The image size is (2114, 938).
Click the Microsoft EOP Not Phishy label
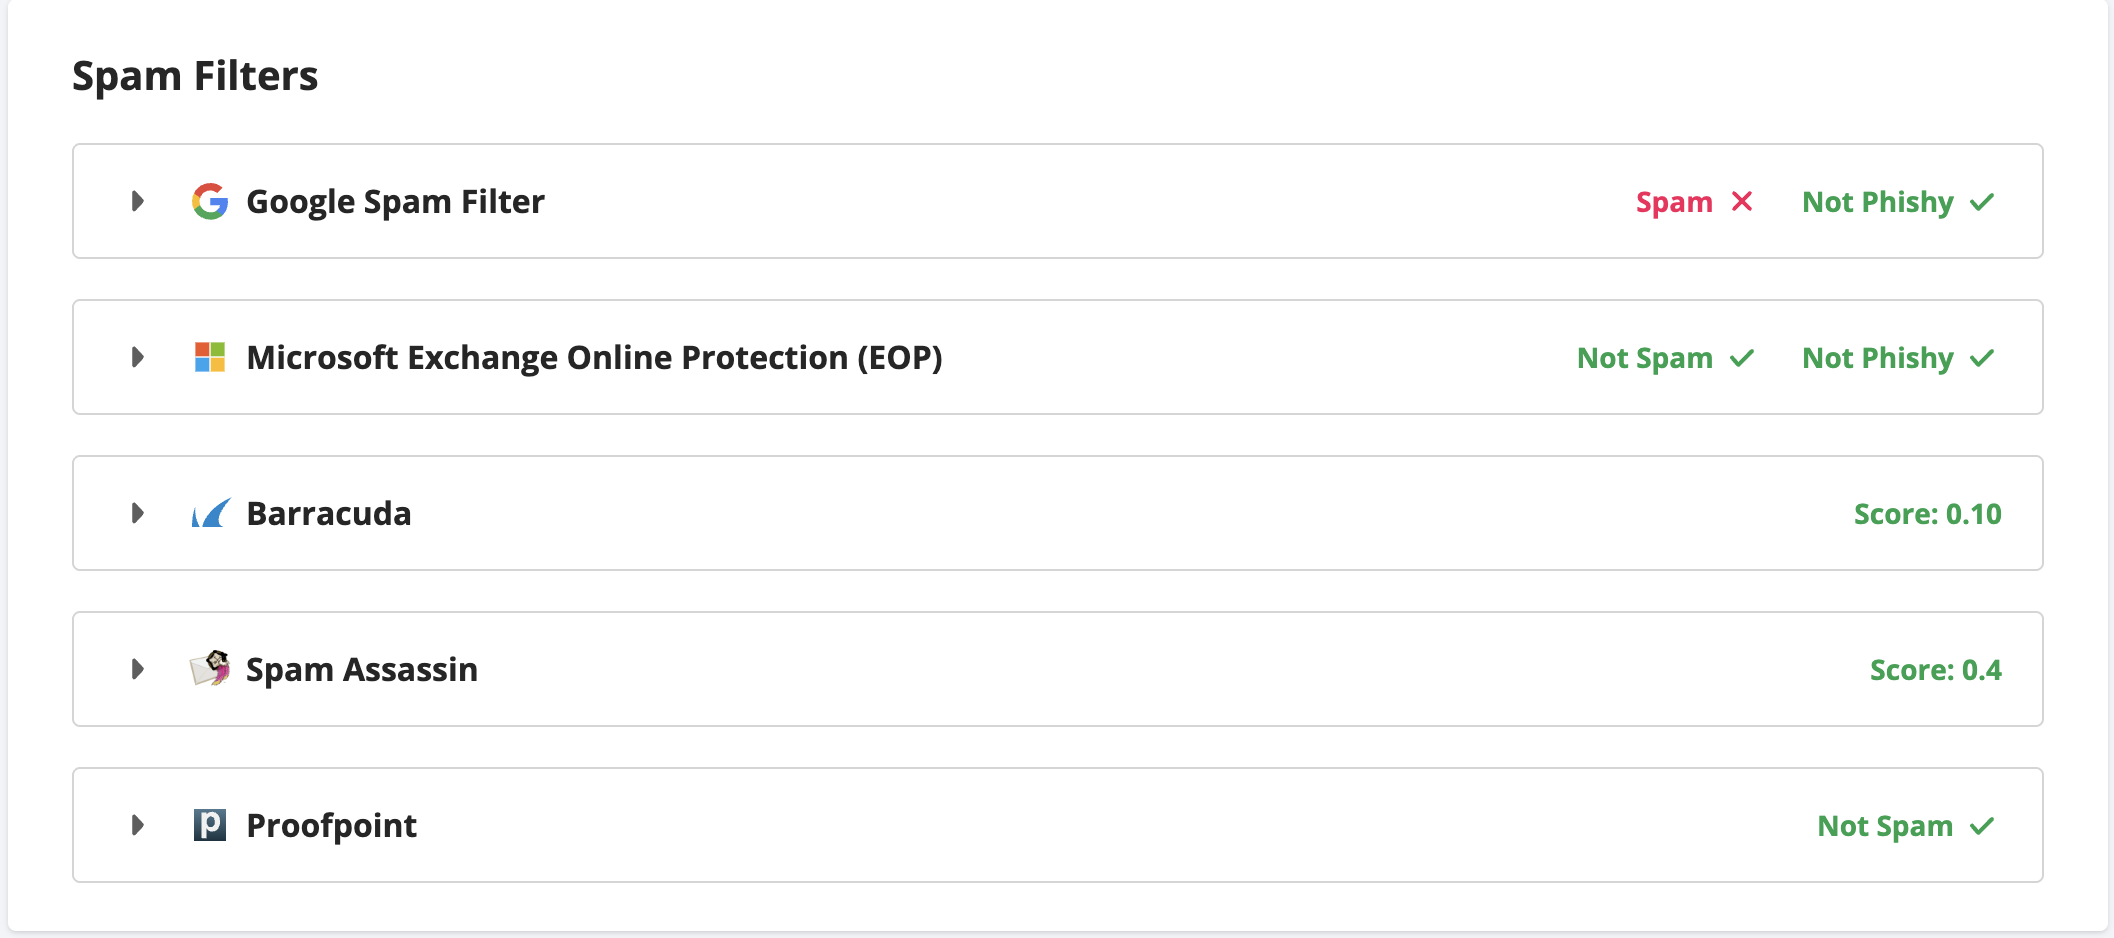pyautogui.click(x=1878, y=358)
